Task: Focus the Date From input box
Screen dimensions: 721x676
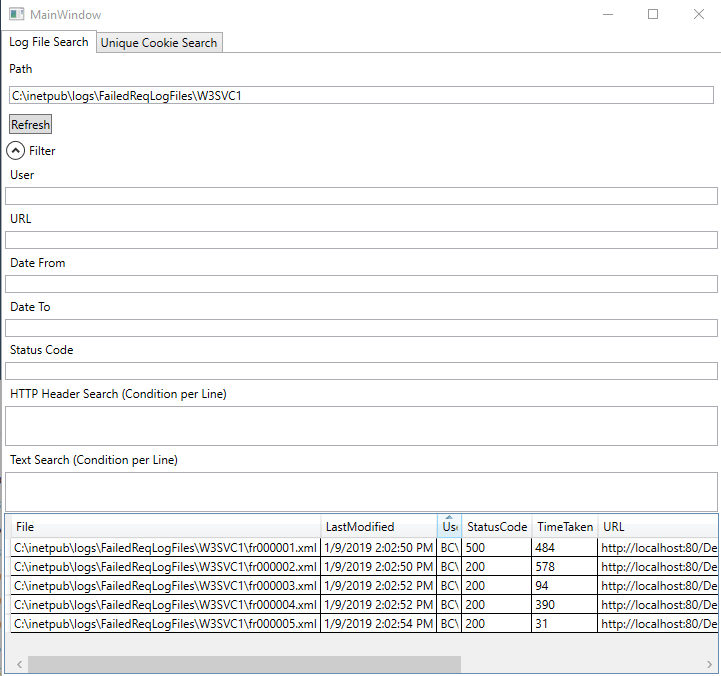Action: [360, 284]
